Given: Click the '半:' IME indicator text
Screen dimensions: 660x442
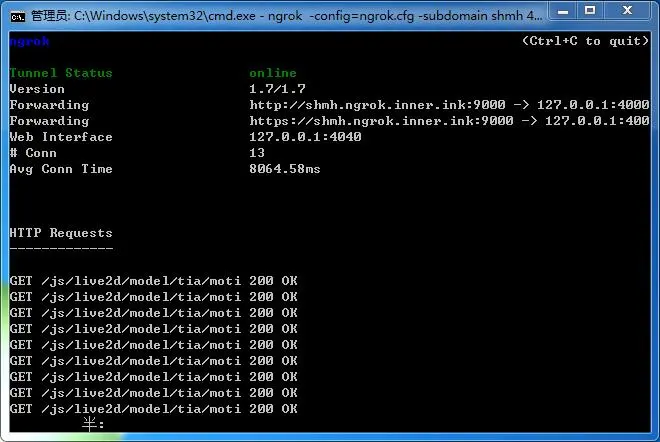Looking at the screenshot, I should tap(93, 424).
